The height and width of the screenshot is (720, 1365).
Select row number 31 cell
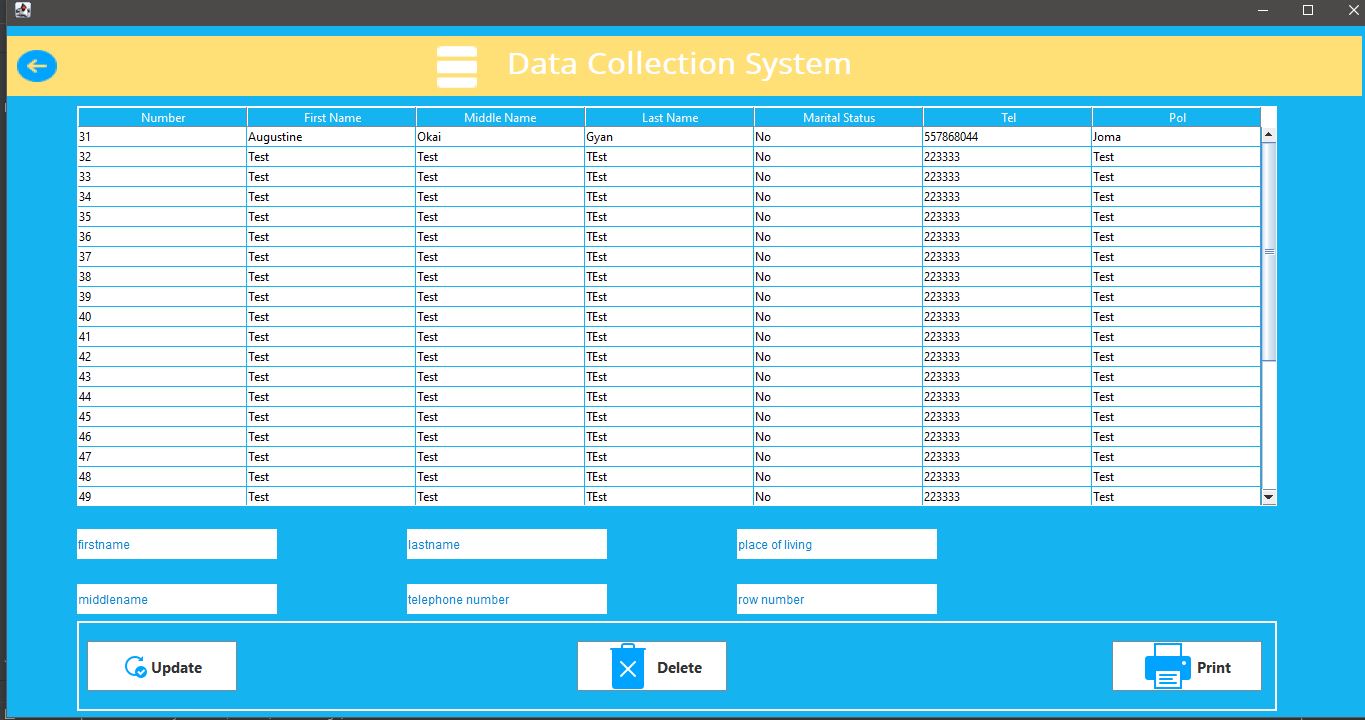(162, 137)
